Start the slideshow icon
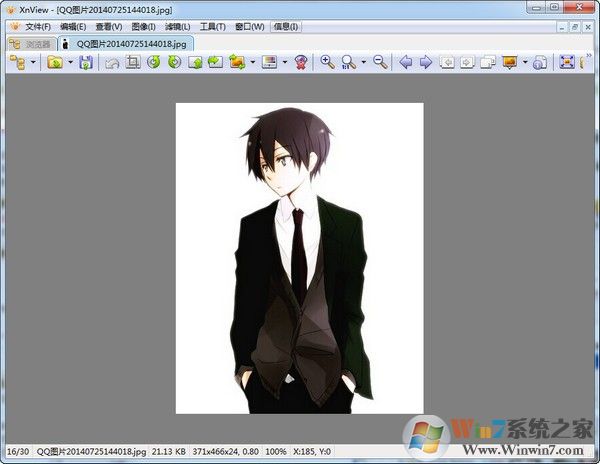600x464 pixels. pyautogui.click(x=510, y=62)
